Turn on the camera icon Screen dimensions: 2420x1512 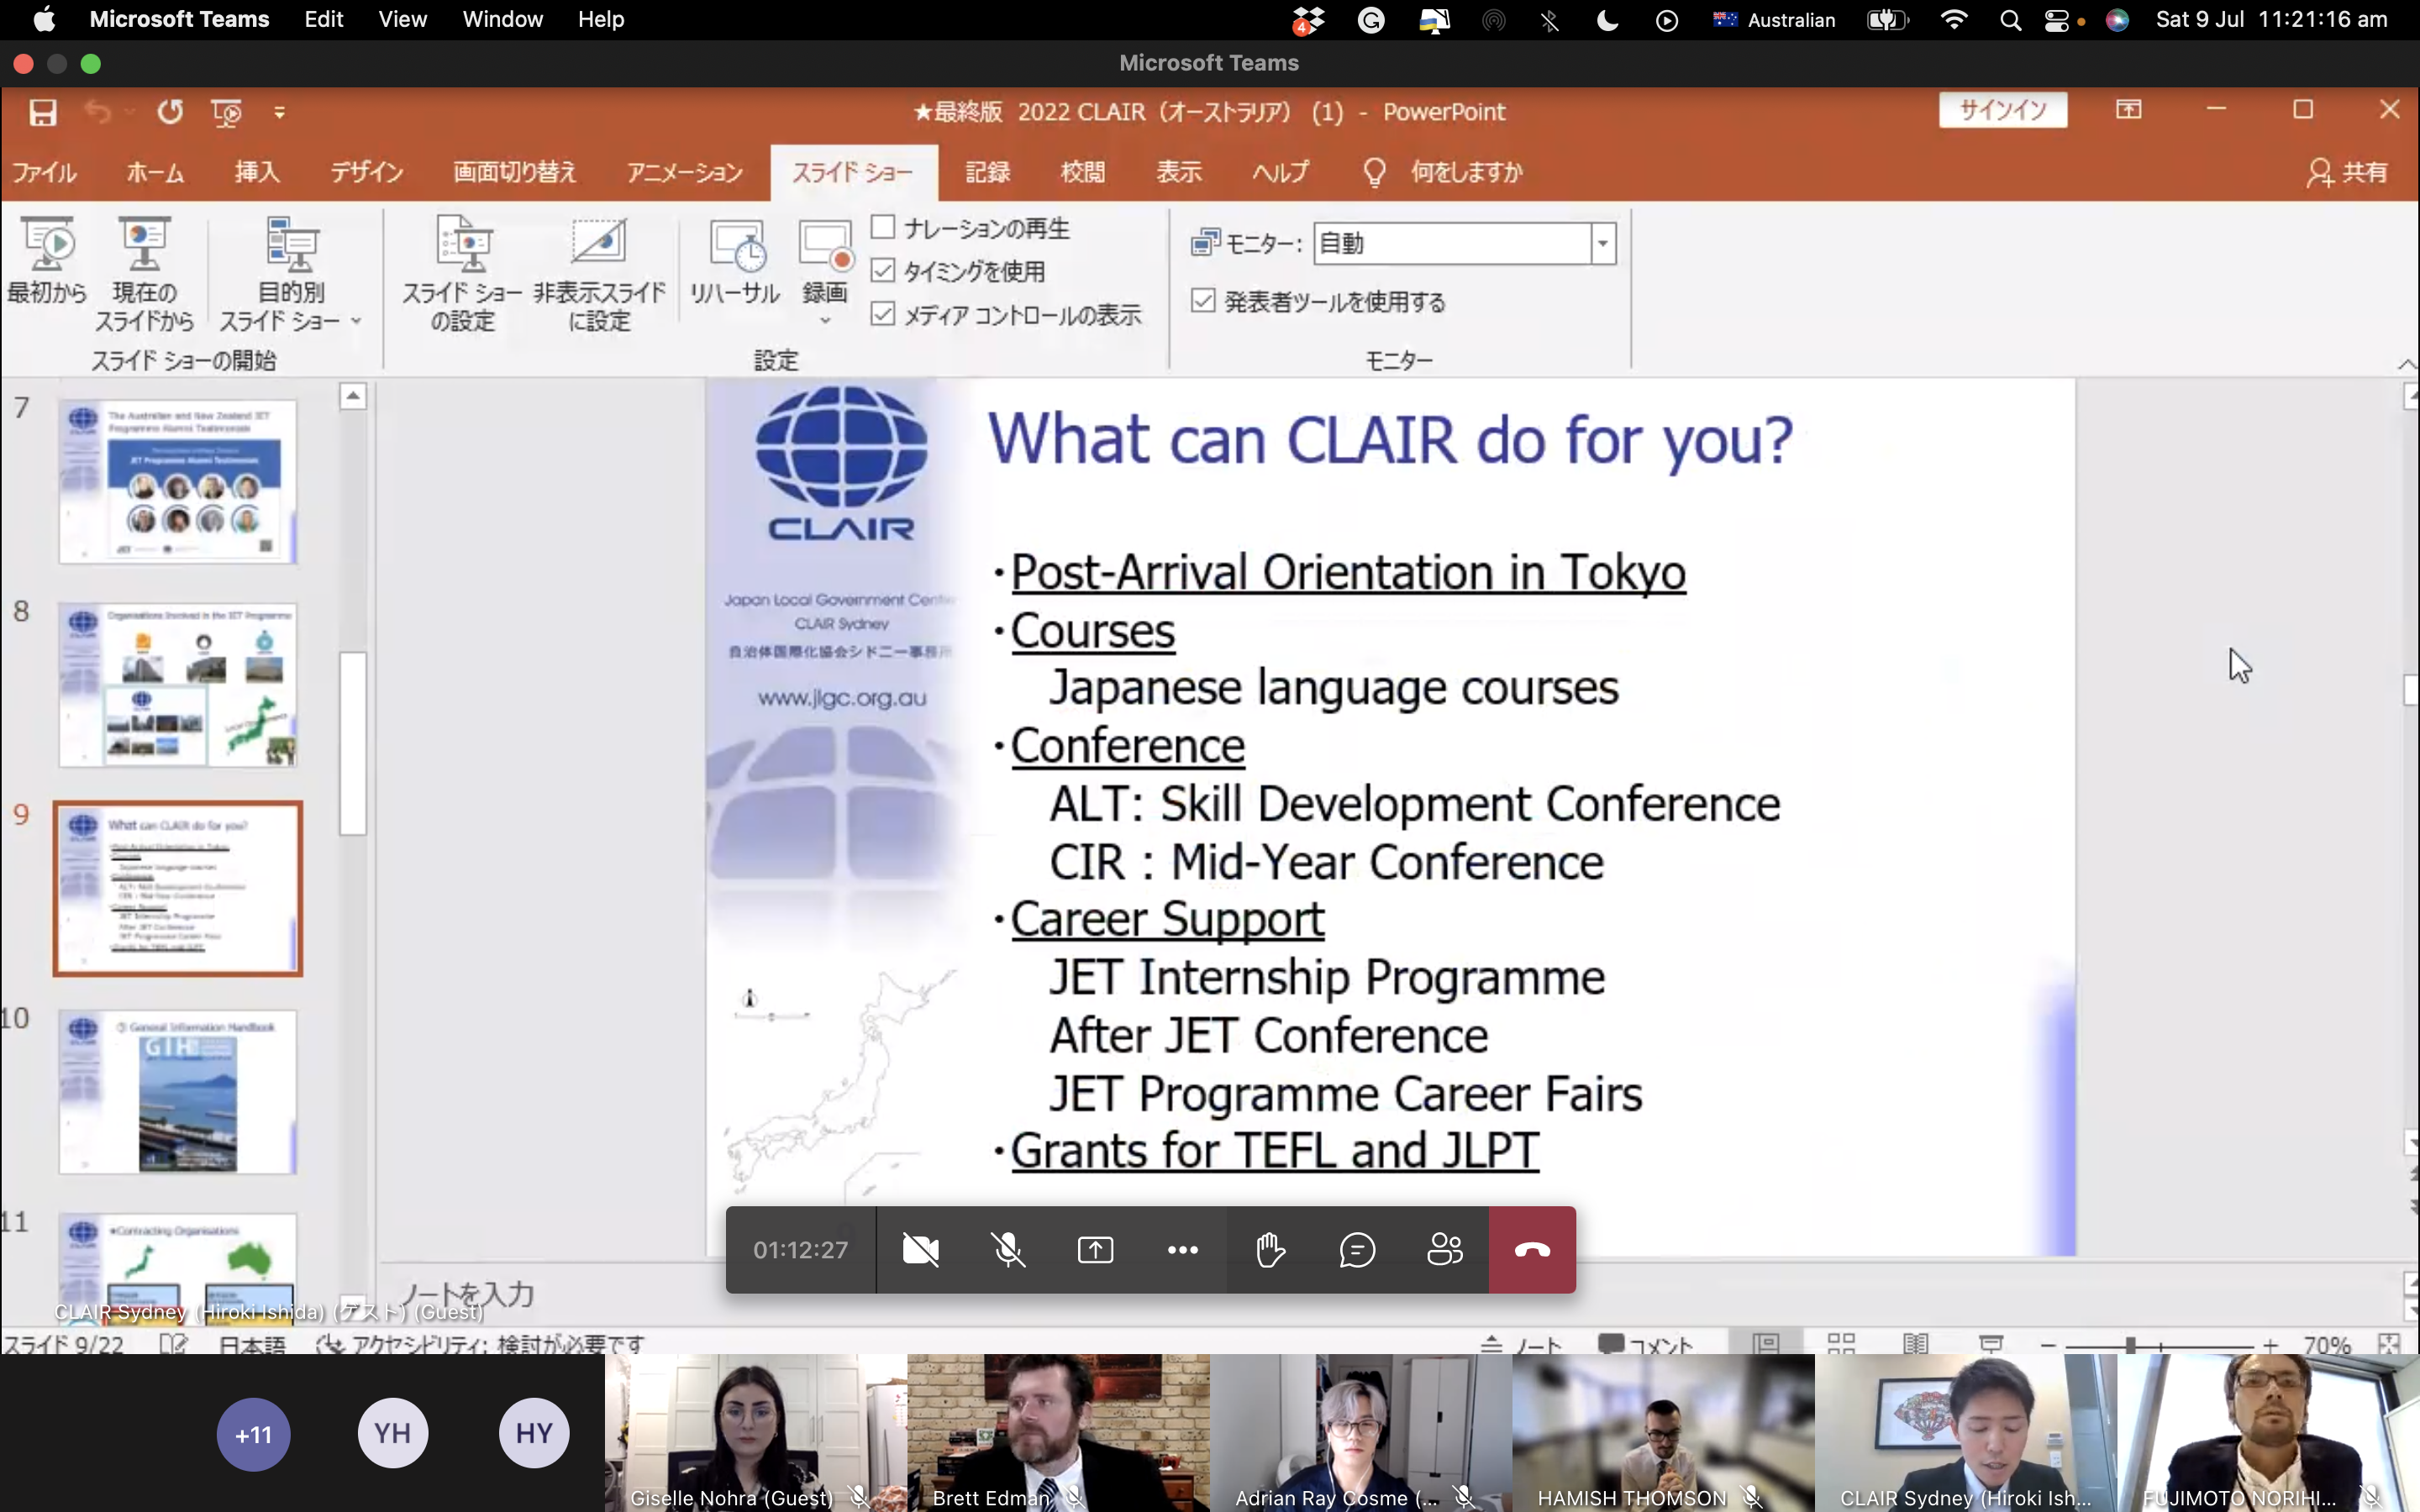click(x=920, y=1249)
